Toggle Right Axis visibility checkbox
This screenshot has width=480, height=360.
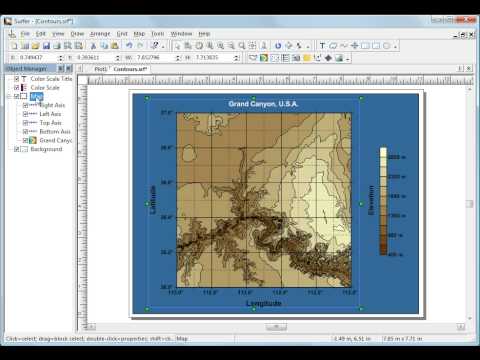coord(25,105)
